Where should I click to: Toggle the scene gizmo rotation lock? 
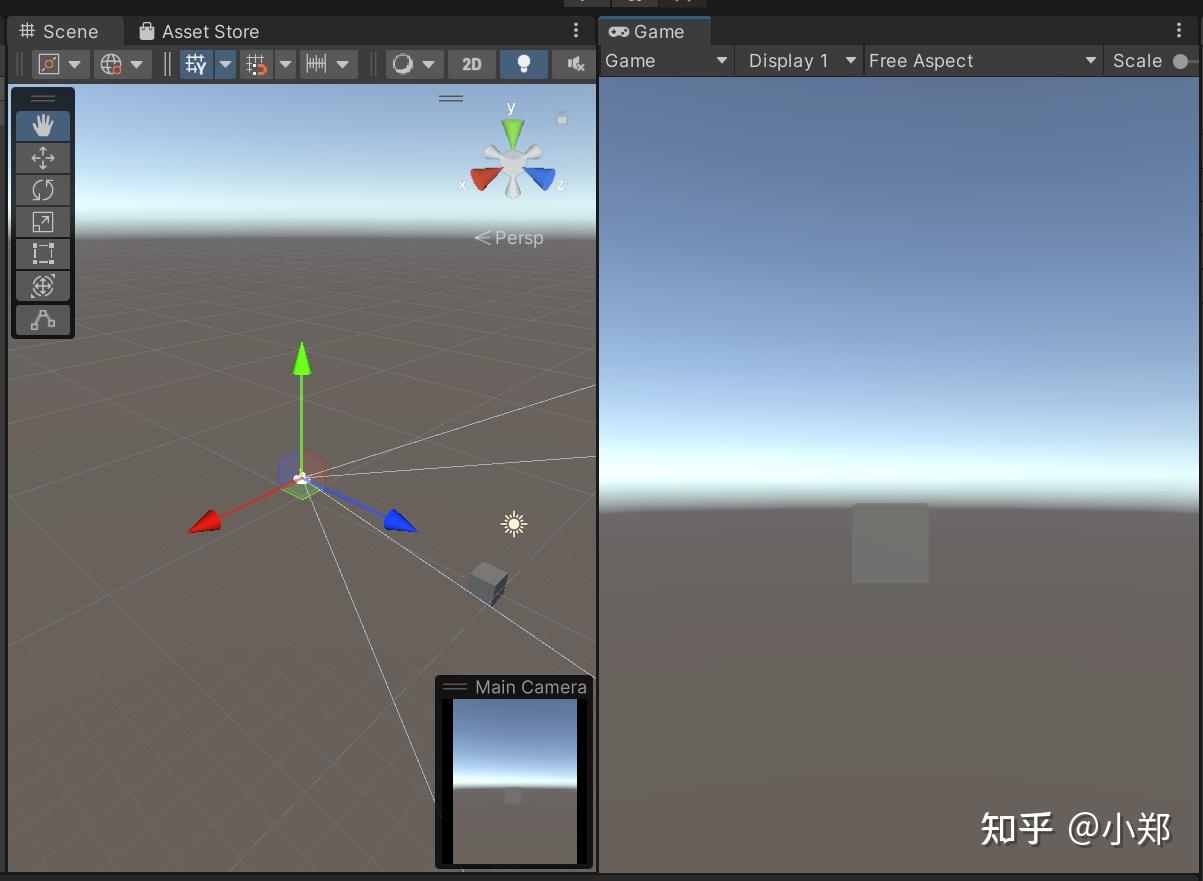click(562, 118)
